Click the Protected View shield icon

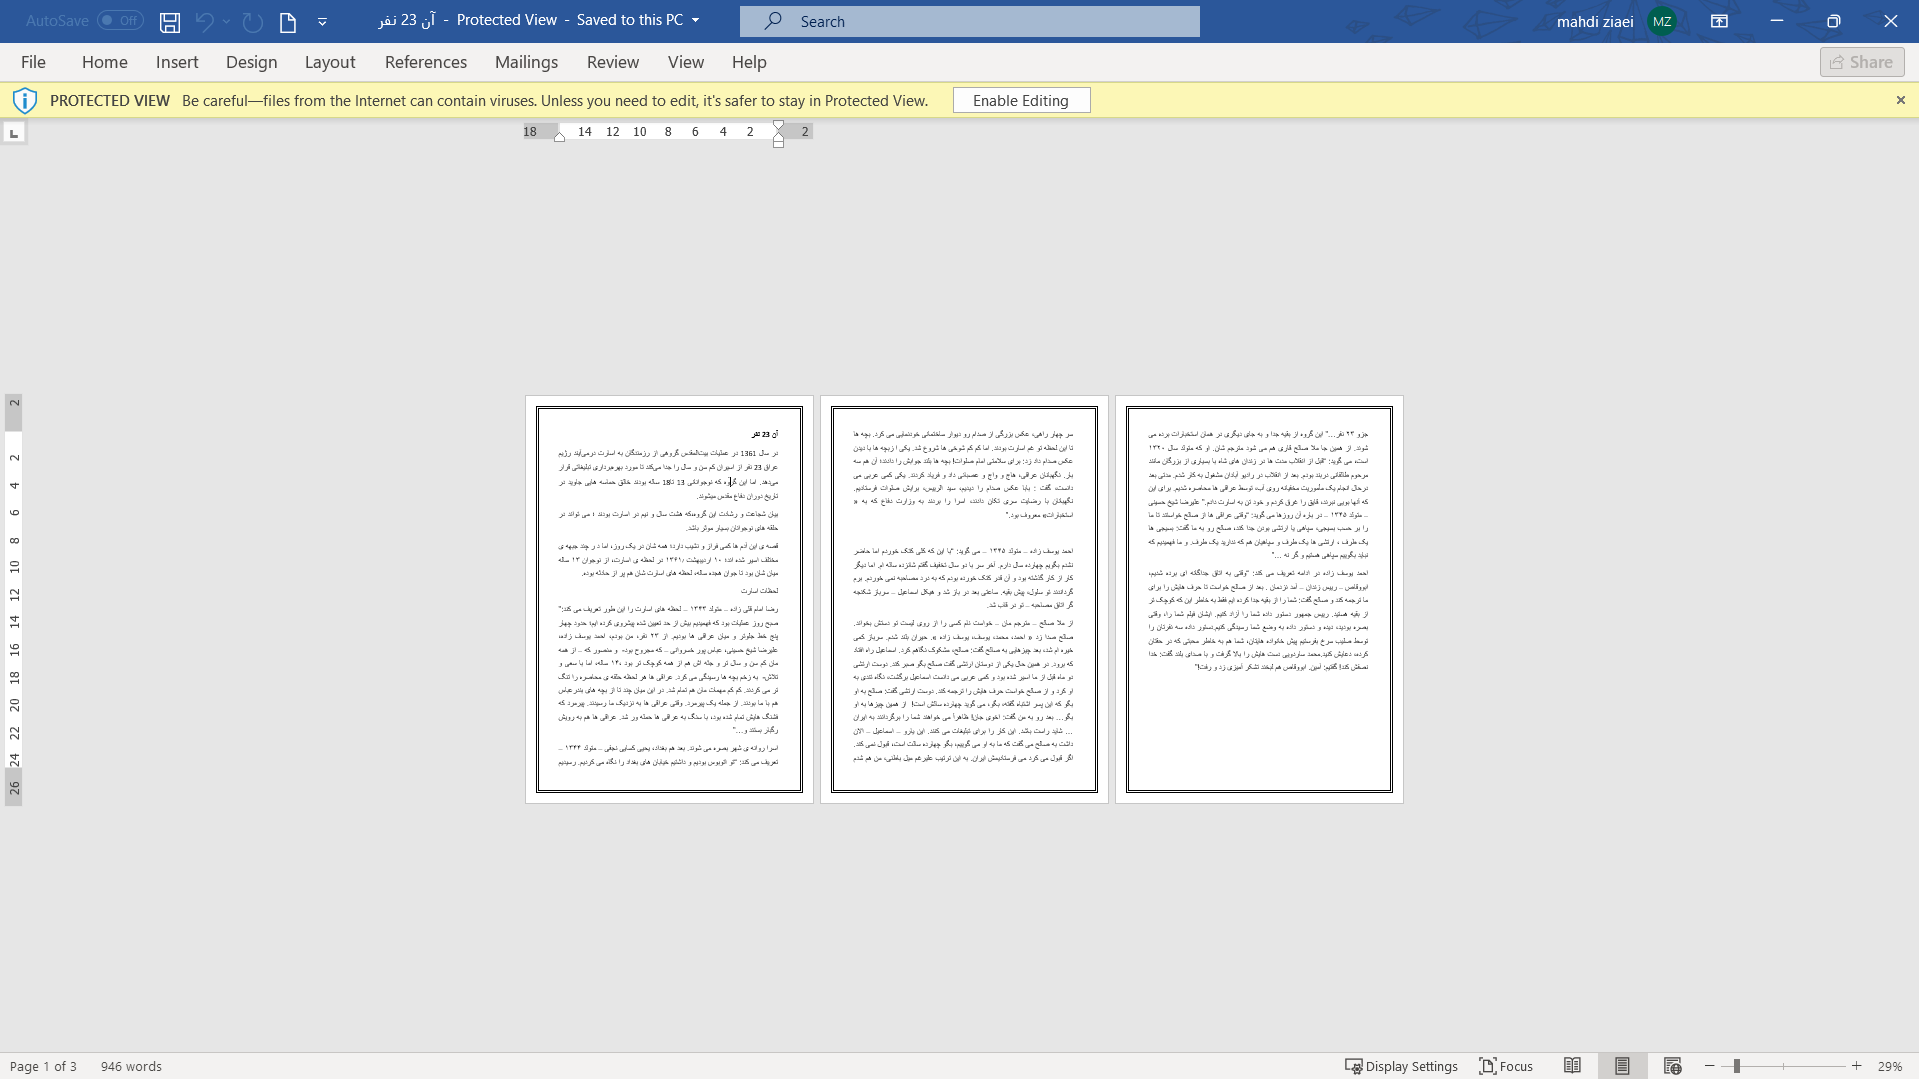coord(25,100)
